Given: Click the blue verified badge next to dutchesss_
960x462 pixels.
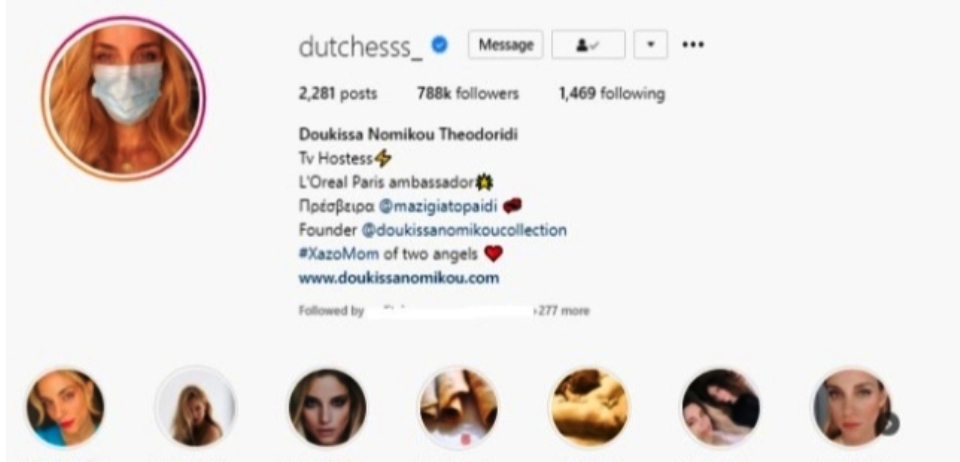Looking at the screenshot, I should pyautogui.click(x=440, y=44).
